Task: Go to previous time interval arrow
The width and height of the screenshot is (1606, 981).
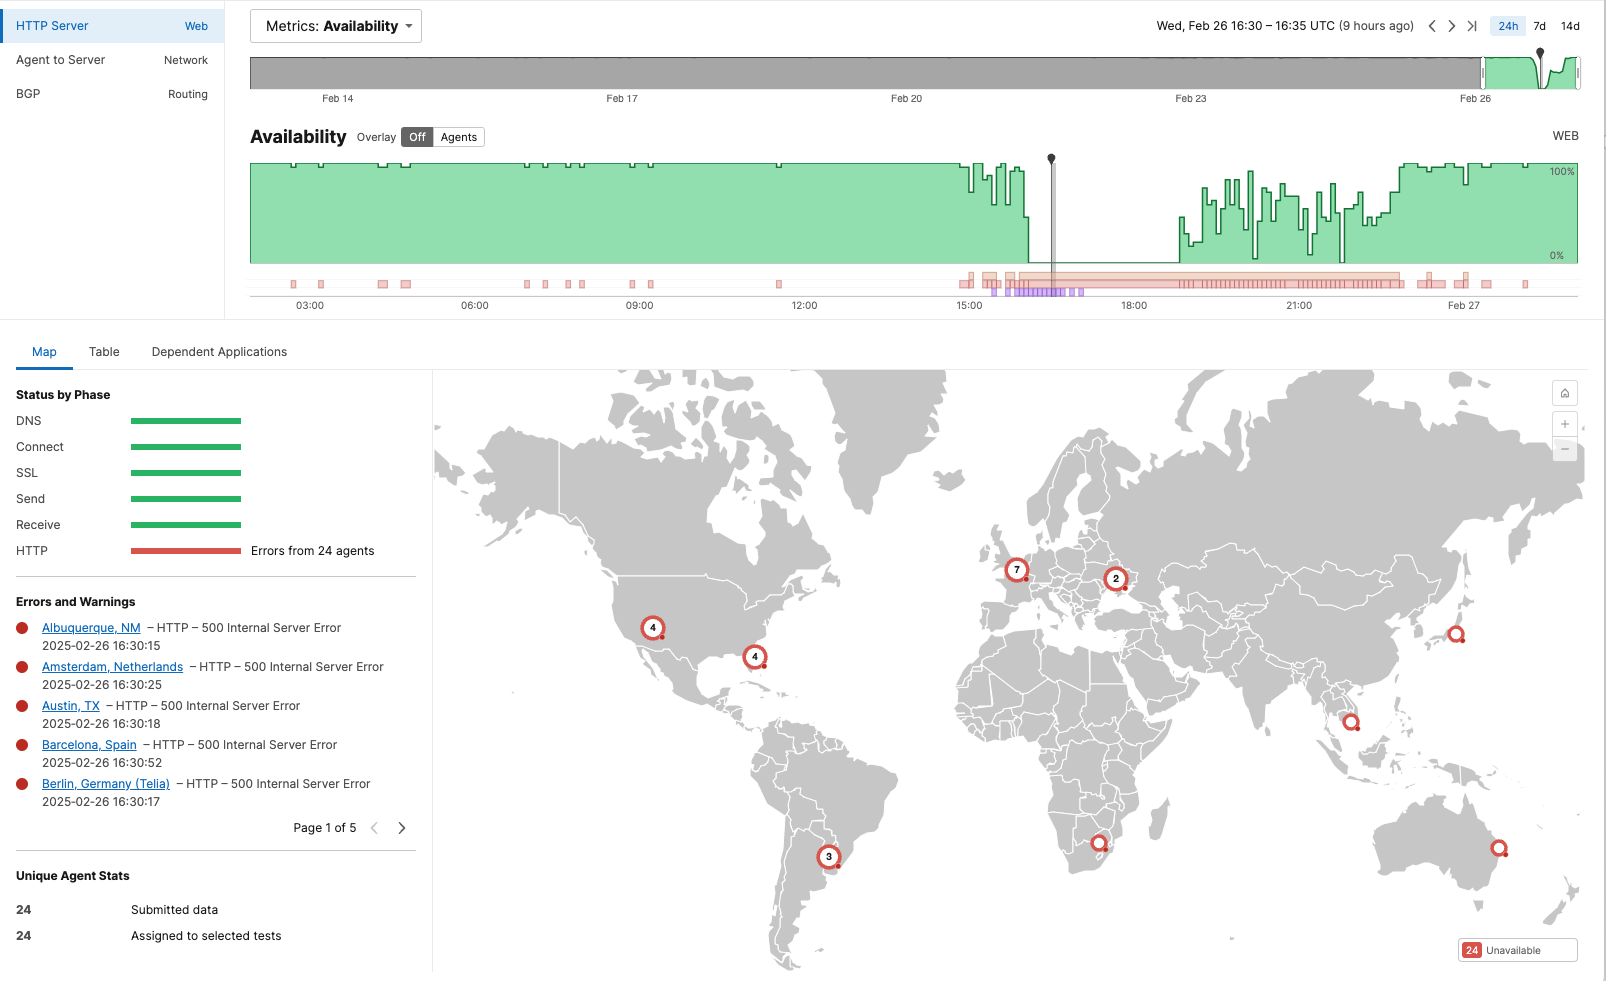Action: point(1432,26)
